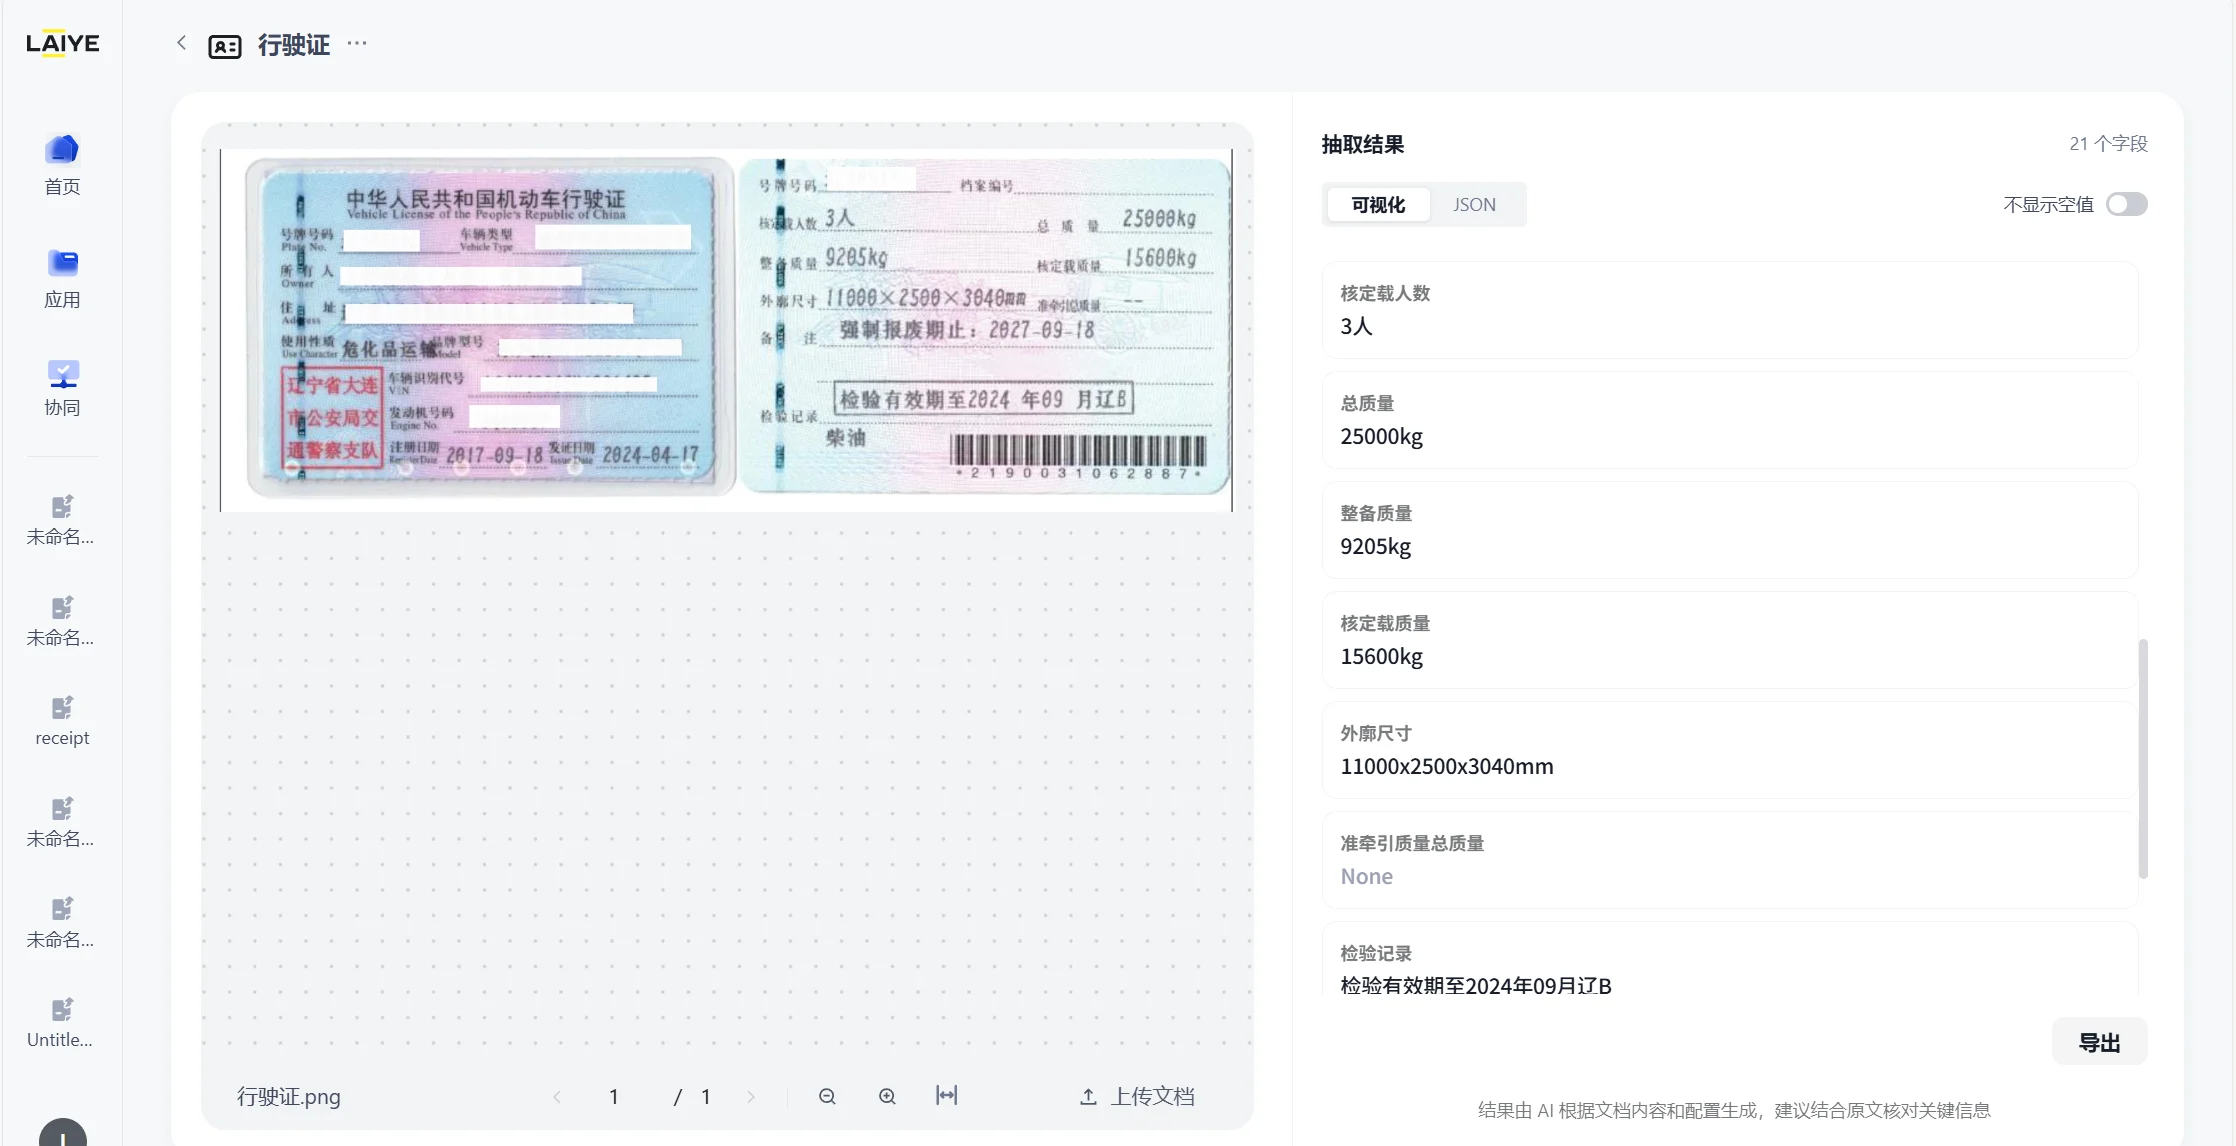Fit document to width

946,1095
